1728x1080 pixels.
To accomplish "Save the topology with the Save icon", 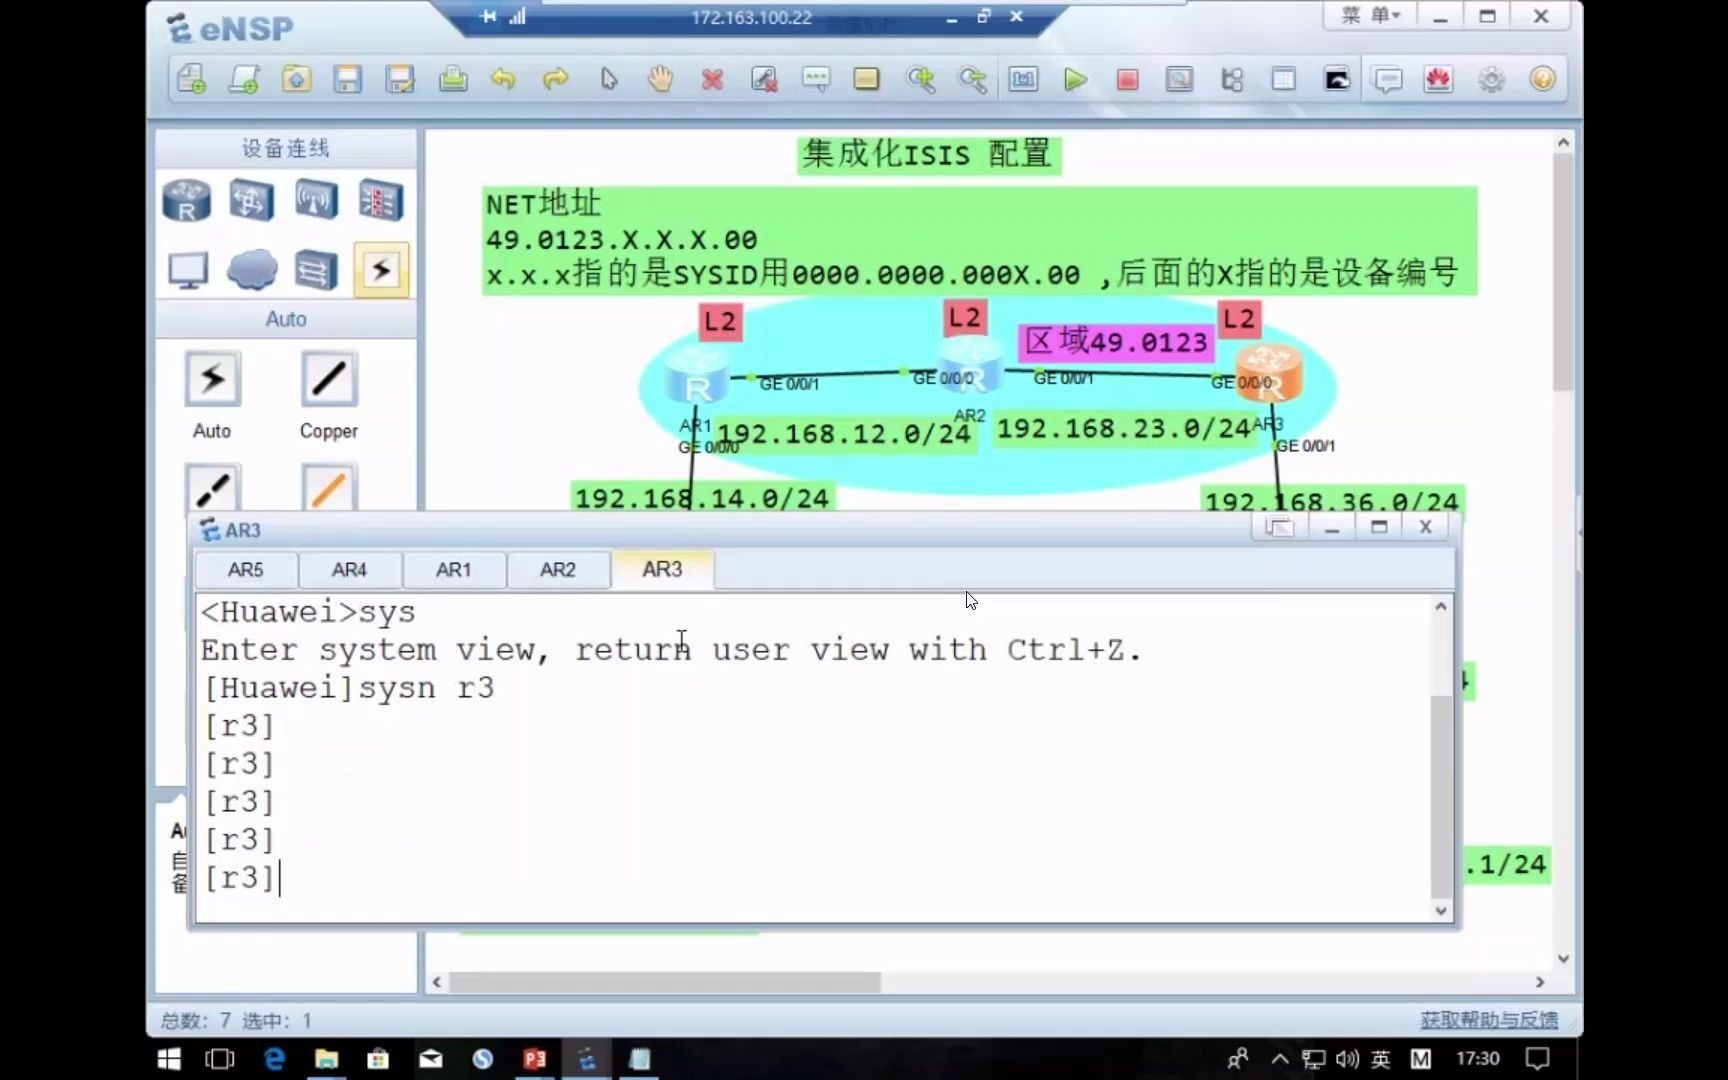I will tap(348, 79).
